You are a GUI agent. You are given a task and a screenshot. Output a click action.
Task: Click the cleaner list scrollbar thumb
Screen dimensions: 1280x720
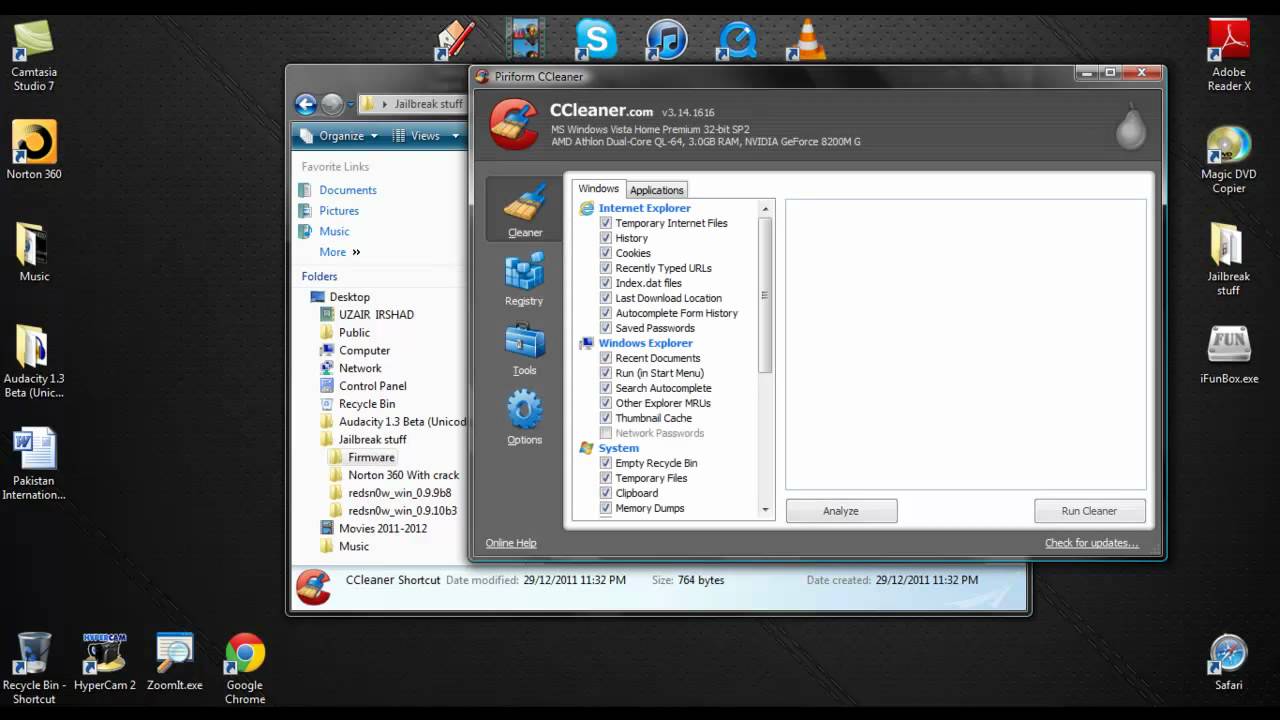click(766, 295)
